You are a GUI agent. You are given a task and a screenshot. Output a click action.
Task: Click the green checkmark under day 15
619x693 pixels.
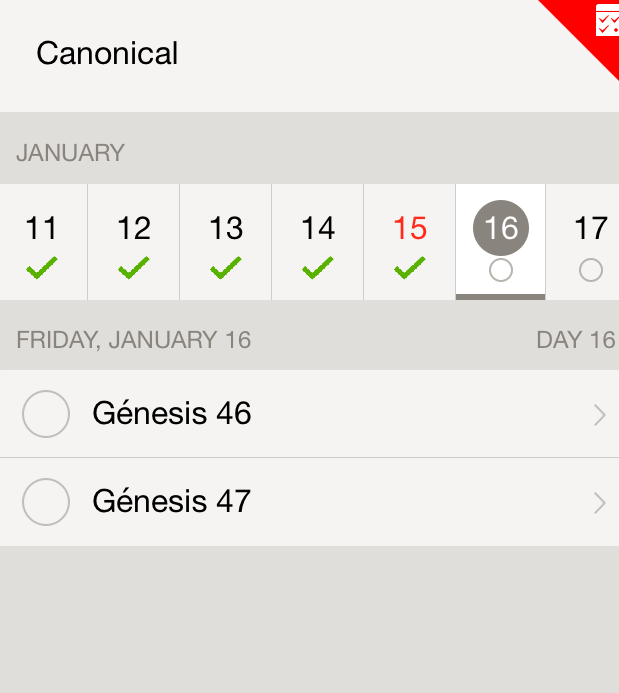coord(410,268)
